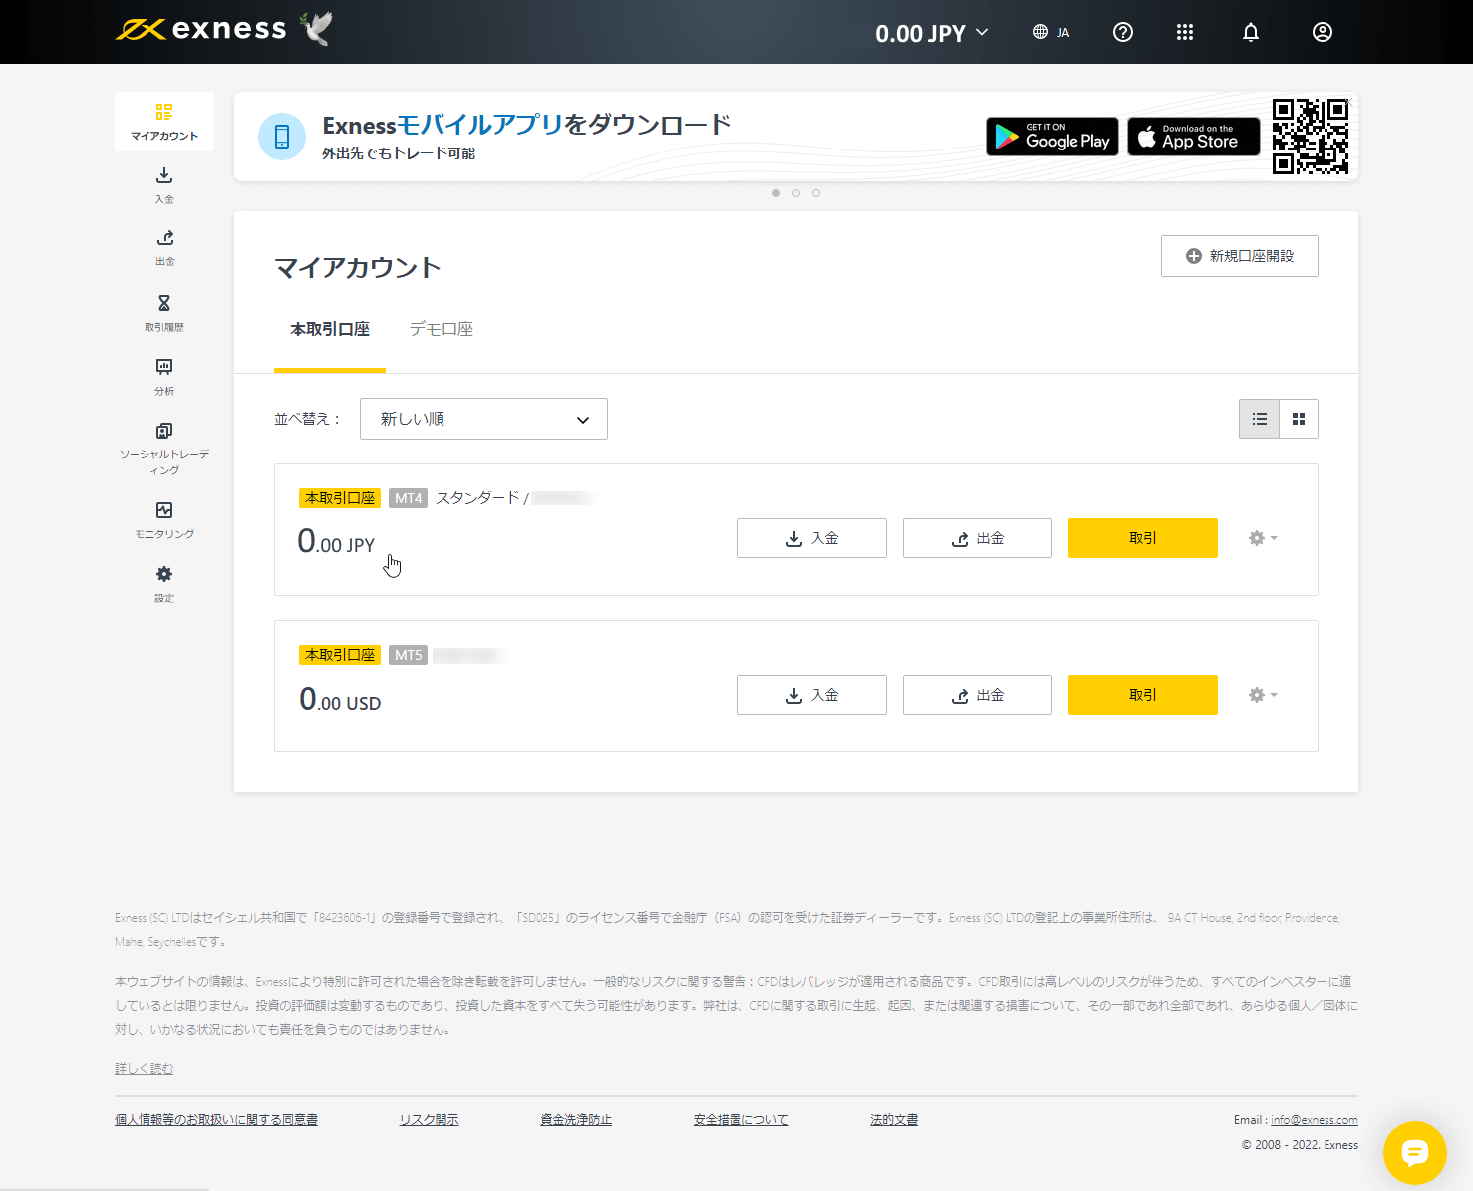Click the 新規口座開設 button
This screenshot has width=1473, height=1191.
point(1239,256)
